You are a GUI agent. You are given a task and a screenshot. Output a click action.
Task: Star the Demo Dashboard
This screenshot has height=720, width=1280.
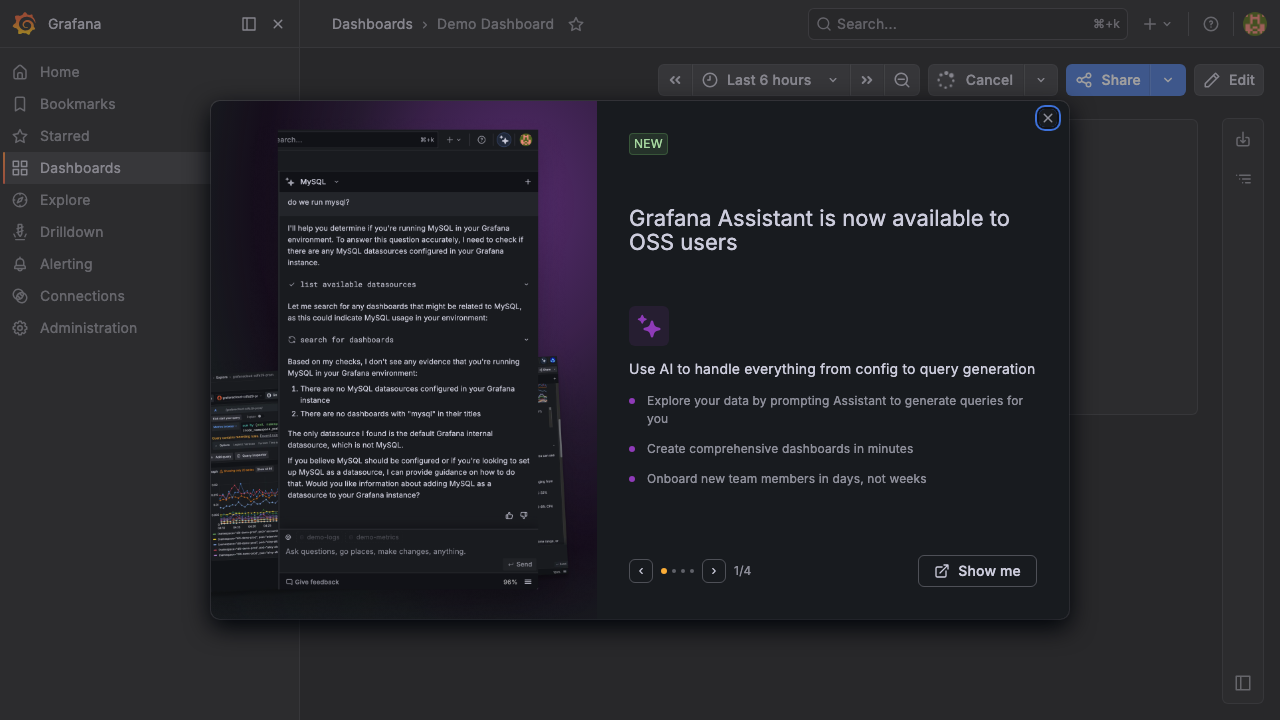click(576, 24)
